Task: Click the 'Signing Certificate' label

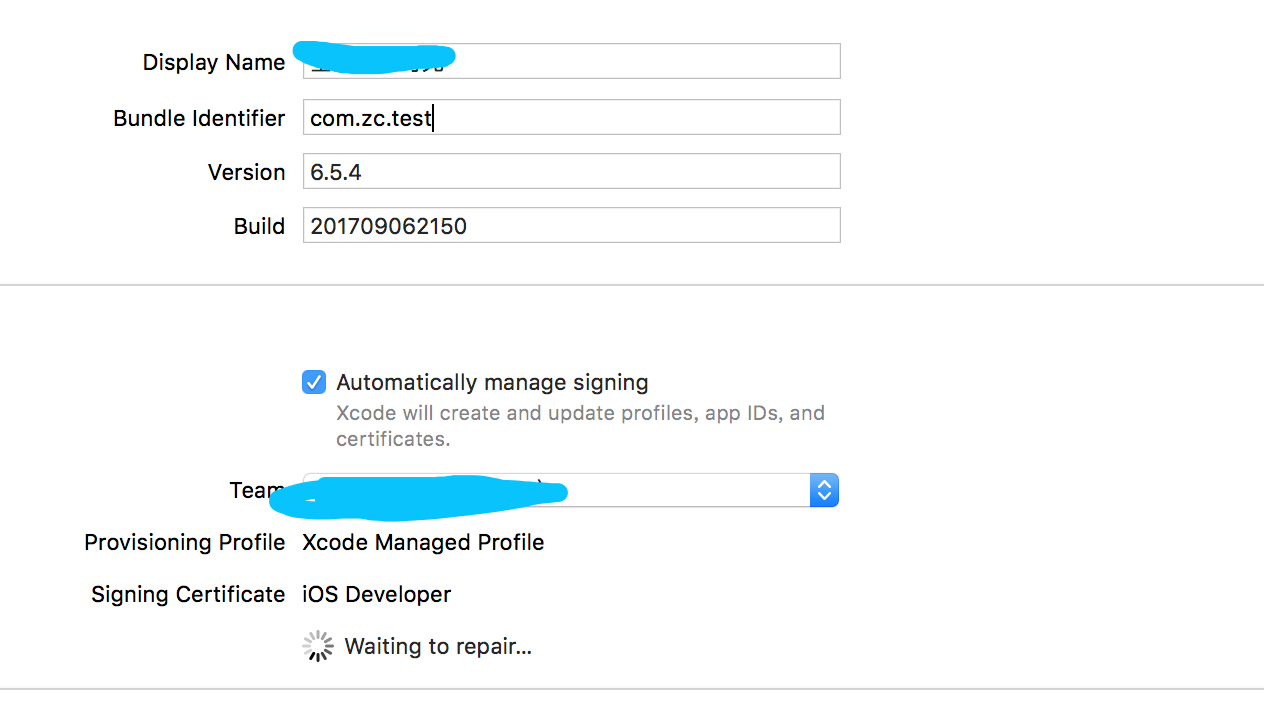Action: [x=188, y=594]
